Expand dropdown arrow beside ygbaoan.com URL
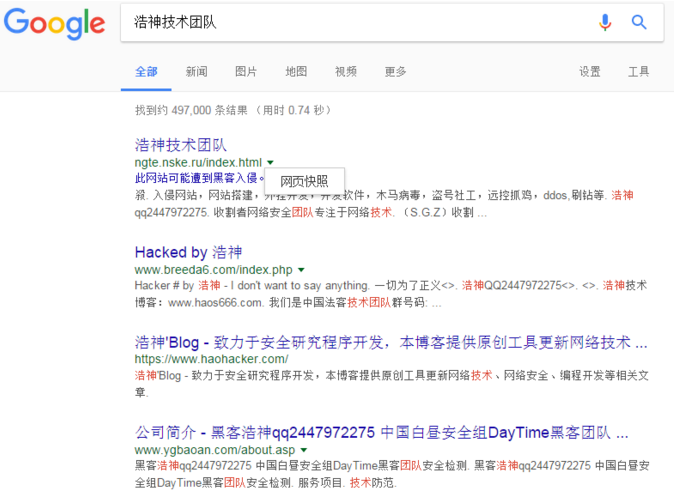Screen dimensions: 674x494 coord(304,450)
